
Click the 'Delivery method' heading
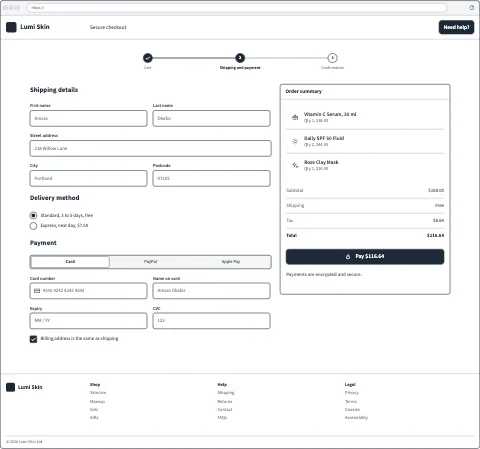[x=55, y=198]
